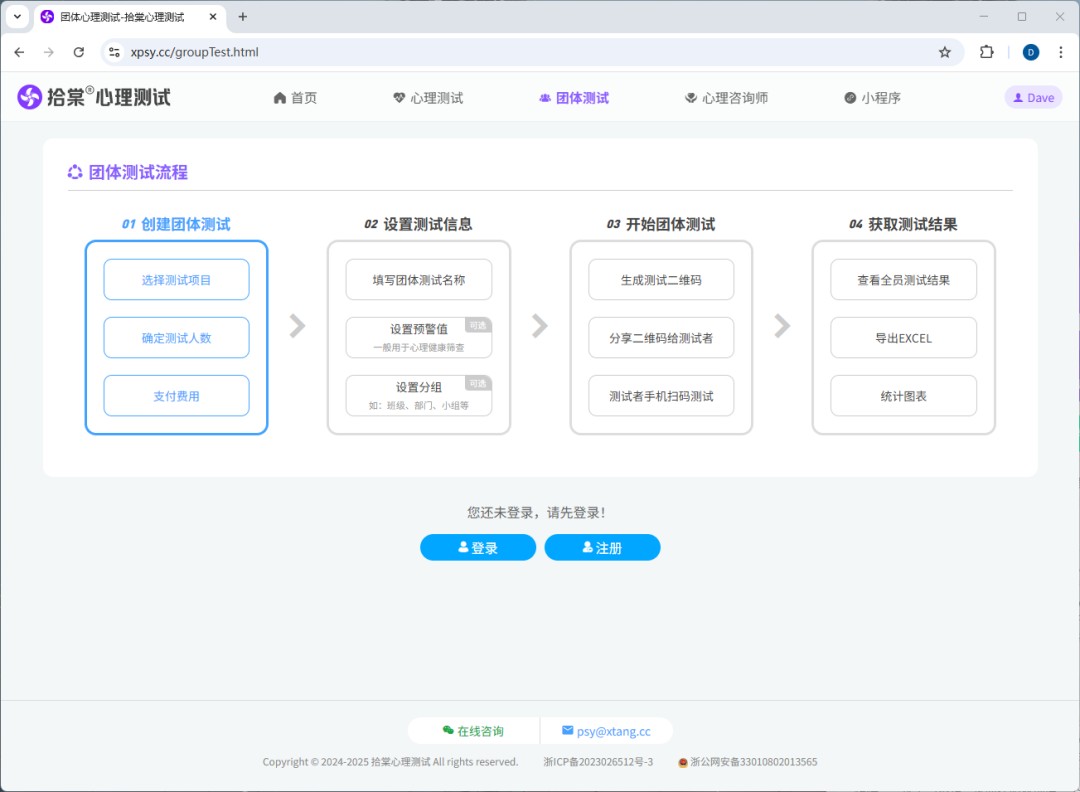Bookmark this page with the star icon
Screen dimensions: 1080x792
(944, 52)
